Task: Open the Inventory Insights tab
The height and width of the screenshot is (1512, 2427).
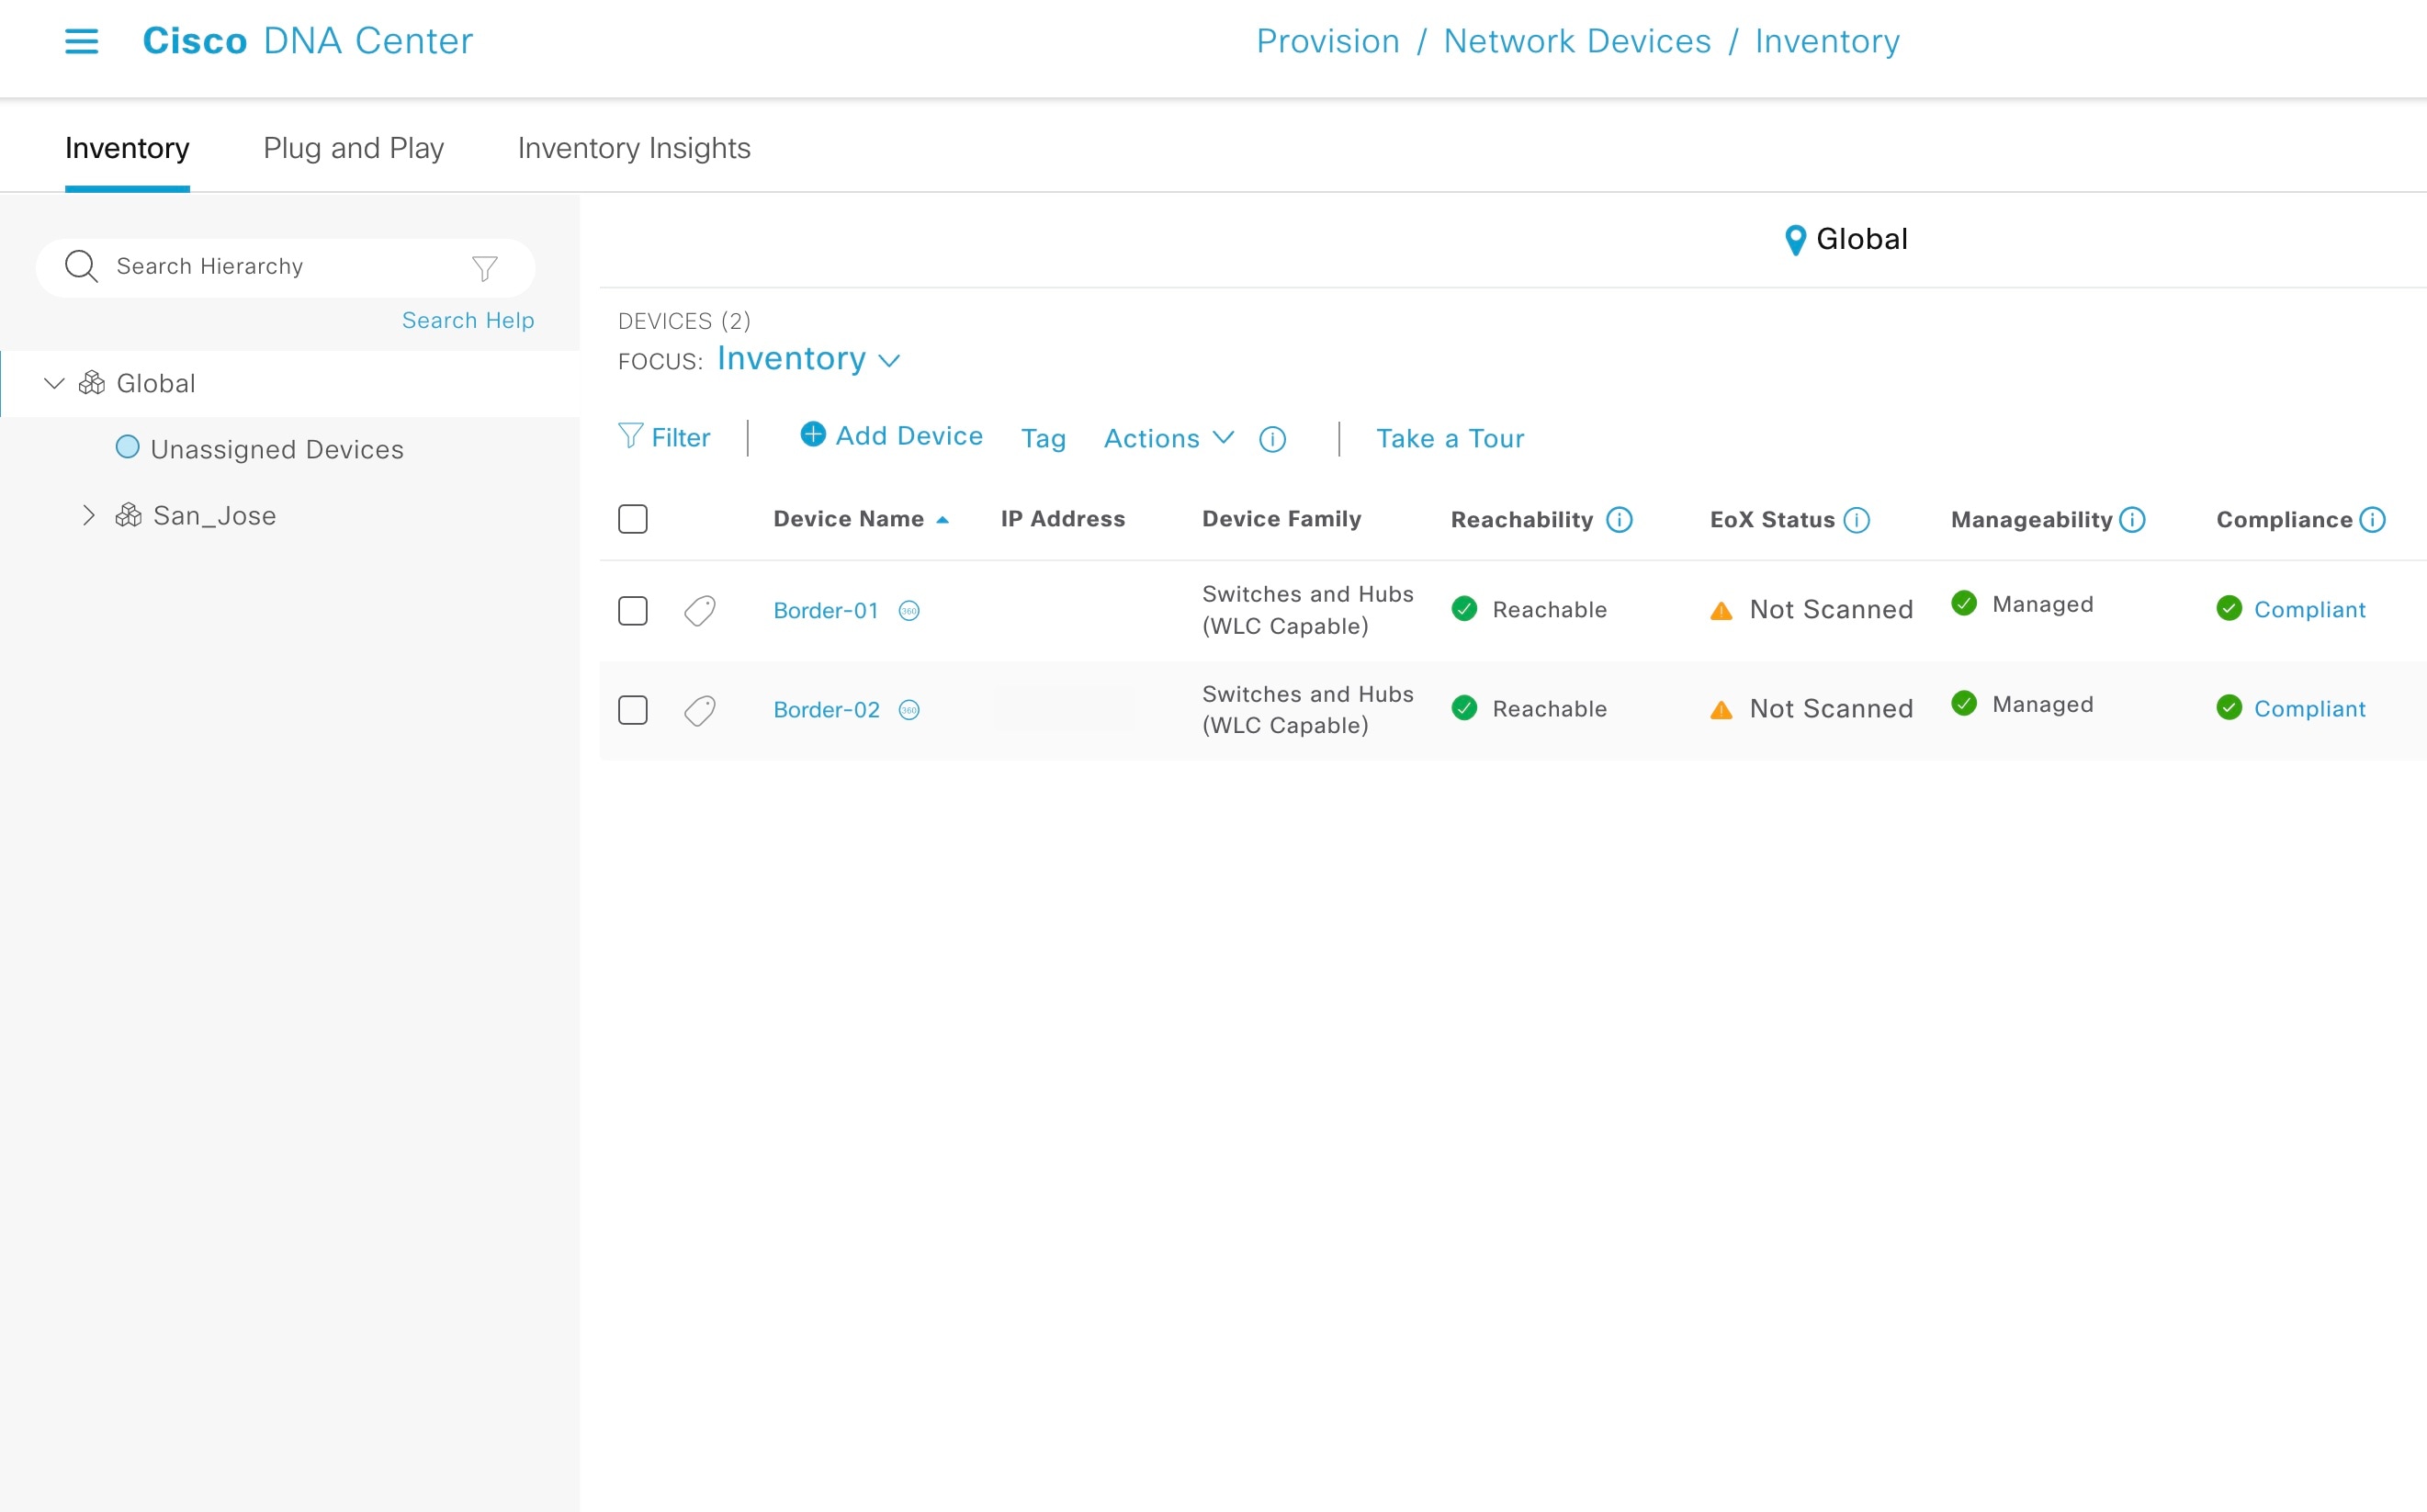Action: click(x=633, y=148)
